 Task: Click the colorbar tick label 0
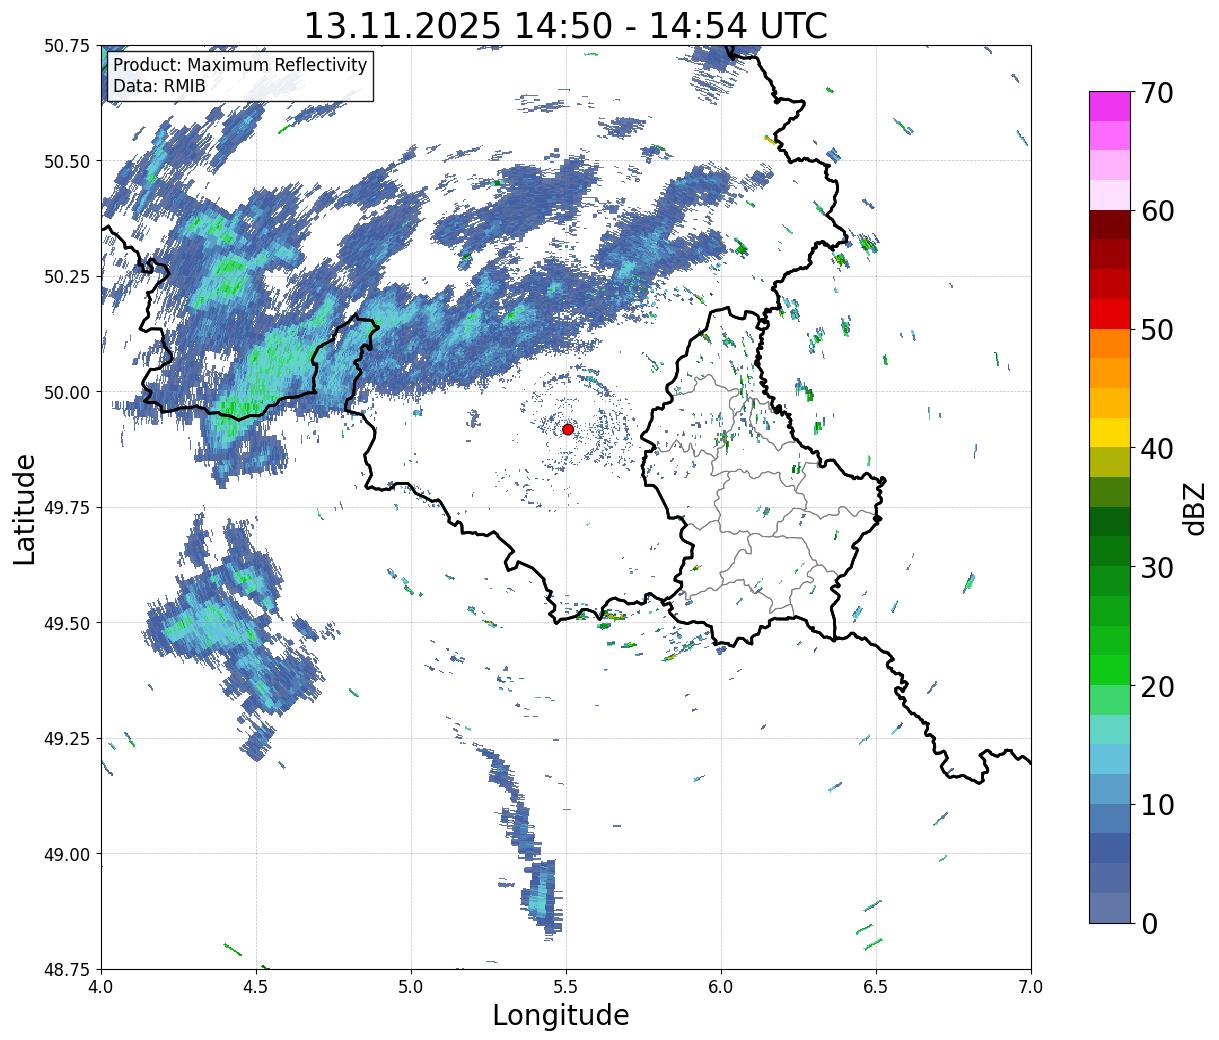[1149, 923]
